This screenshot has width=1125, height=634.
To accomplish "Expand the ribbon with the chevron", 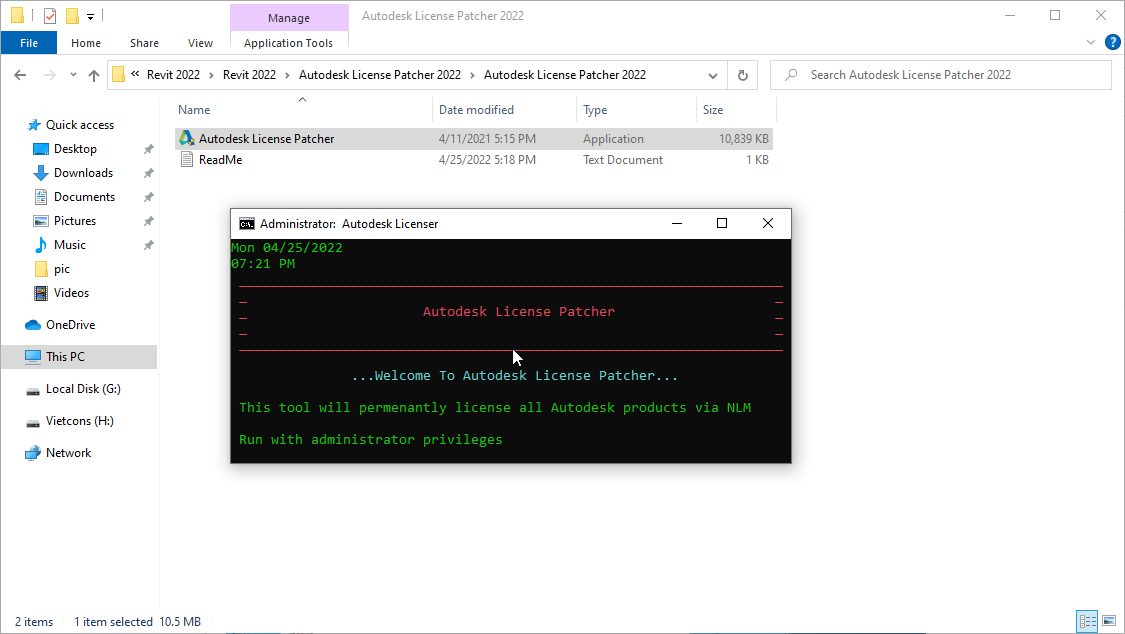I will click(1091, 42).
